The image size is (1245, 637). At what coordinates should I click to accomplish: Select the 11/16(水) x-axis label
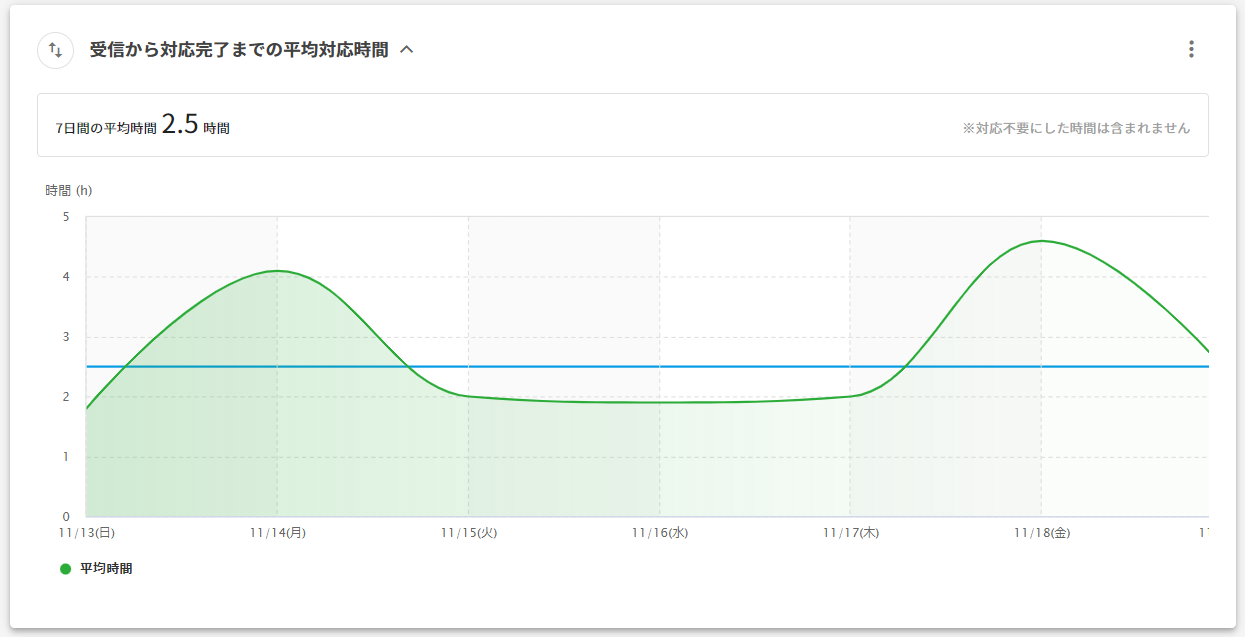(660, 533)
